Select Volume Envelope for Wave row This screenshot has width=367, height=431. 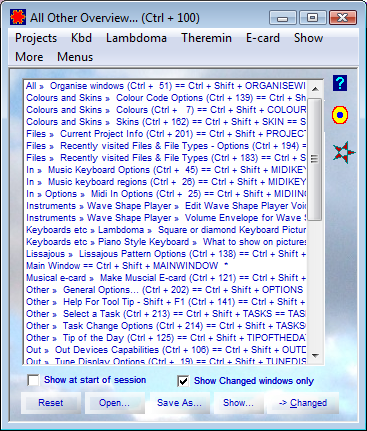coord(166,218)
